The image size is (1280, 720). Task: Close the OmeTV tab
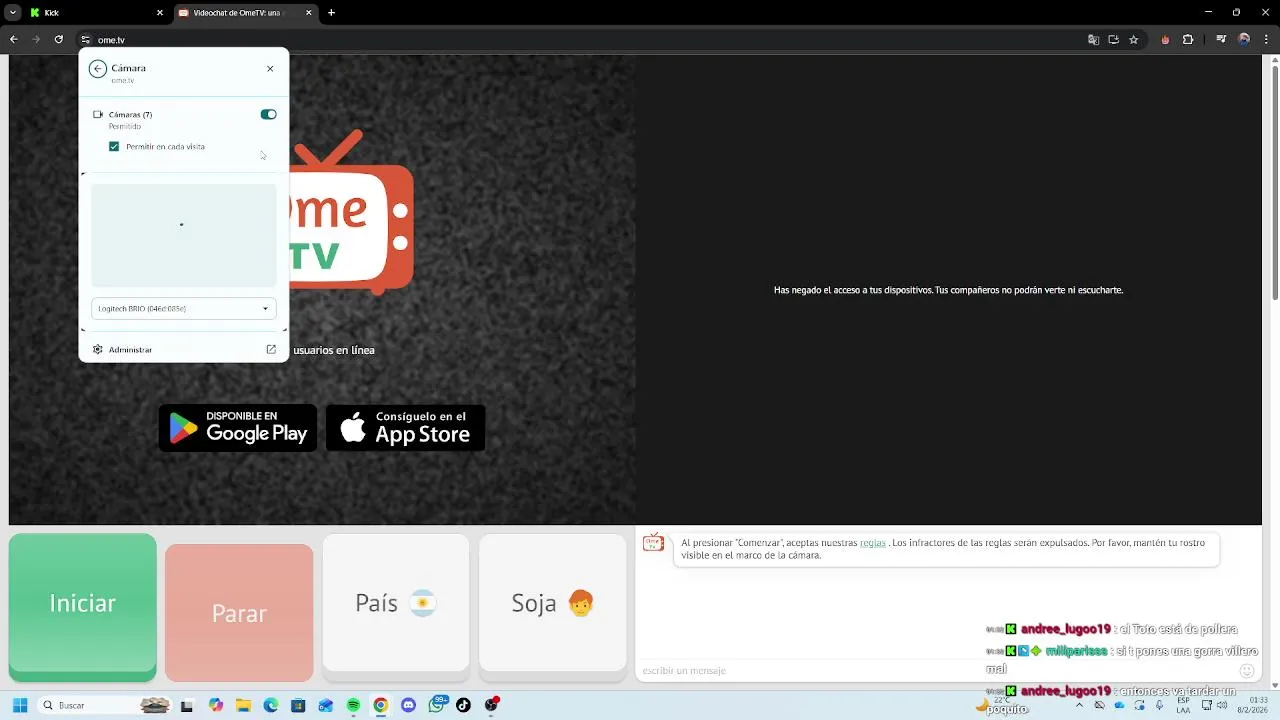[x=308, y=13]
